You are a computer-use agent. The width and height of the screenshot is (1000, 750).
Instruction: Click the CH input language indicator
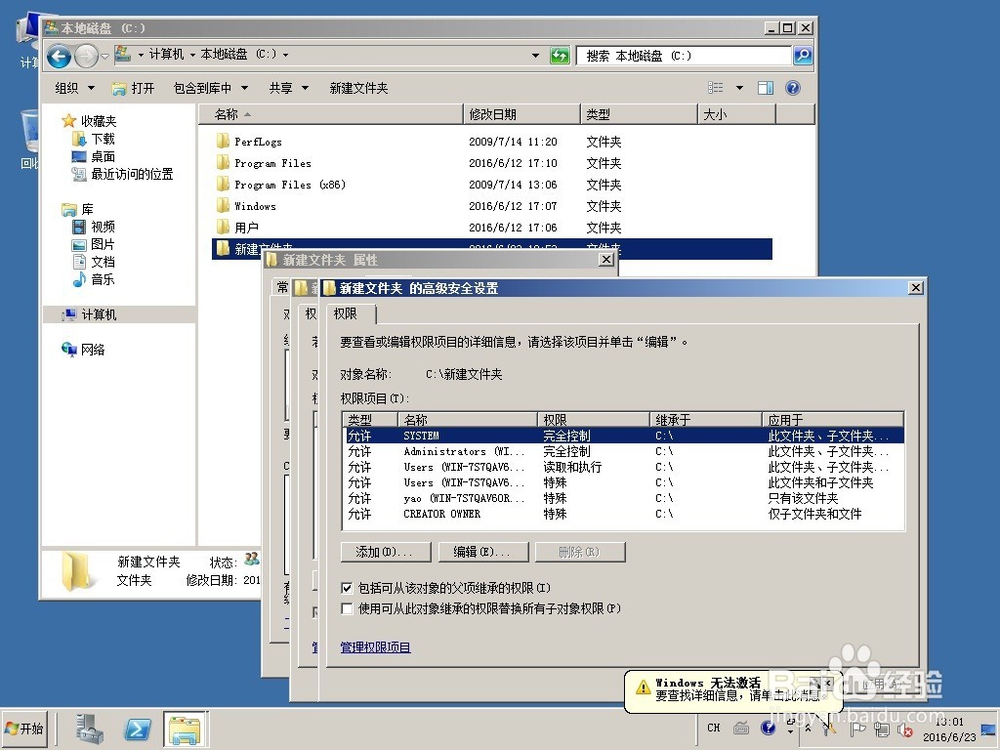(x=712, y=727)
